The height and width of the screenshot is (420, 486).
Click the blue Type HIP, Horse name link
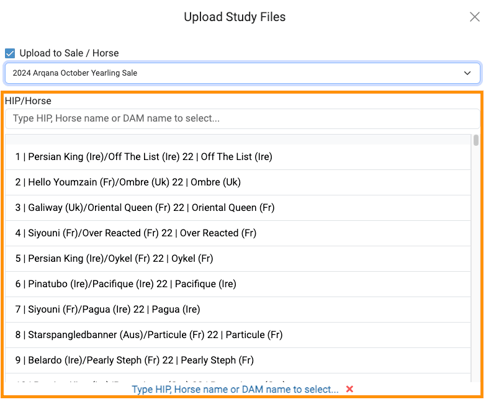235,389
